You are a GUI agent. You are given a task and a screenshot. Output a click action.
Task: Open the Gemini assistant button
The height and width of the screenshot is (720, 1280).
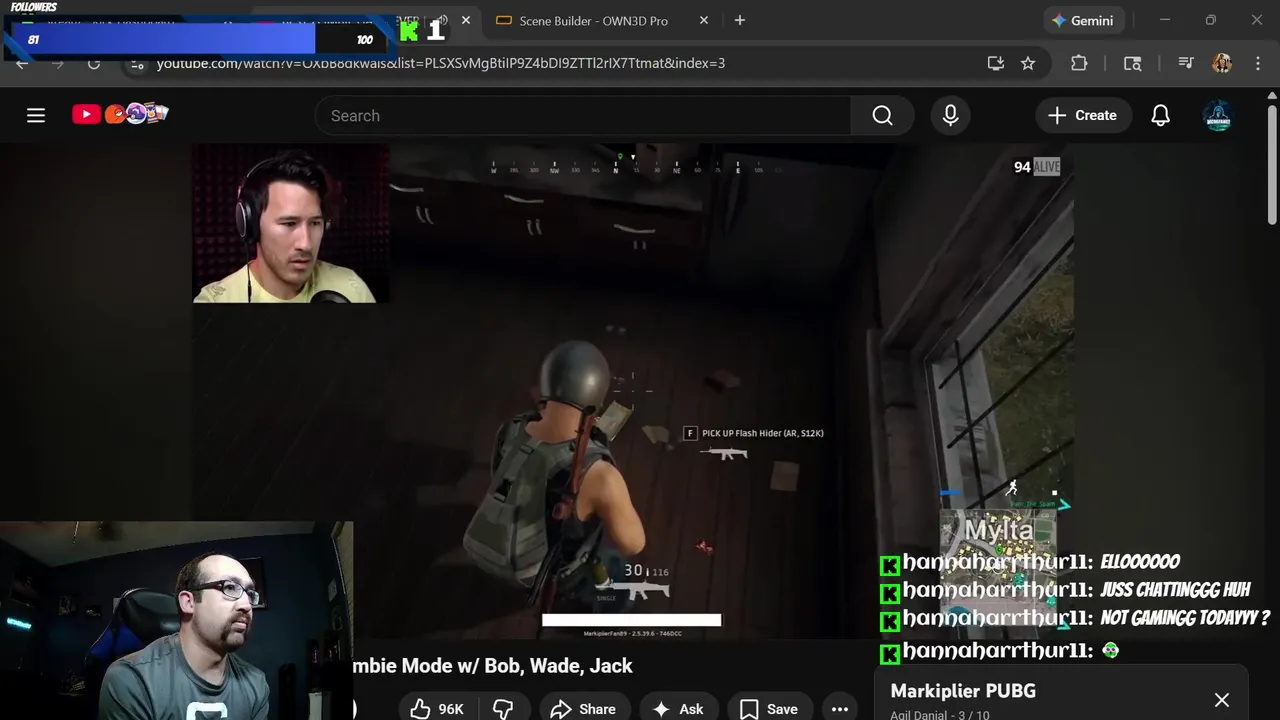point(1084,20)
